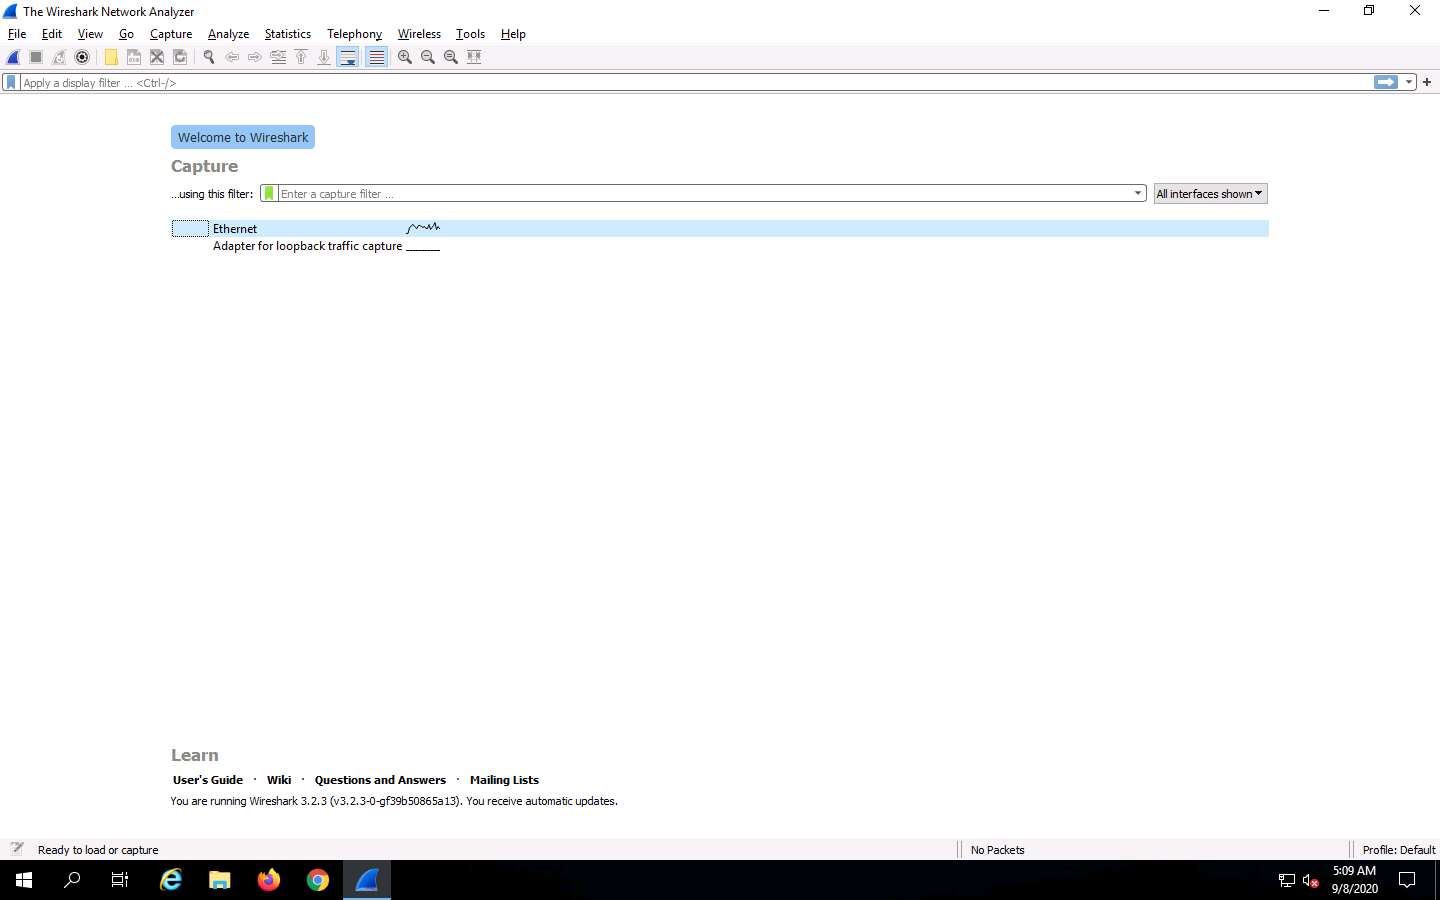
Task: Open the All interfaces shown dropdown
Action: click(x=1209, y=193)
